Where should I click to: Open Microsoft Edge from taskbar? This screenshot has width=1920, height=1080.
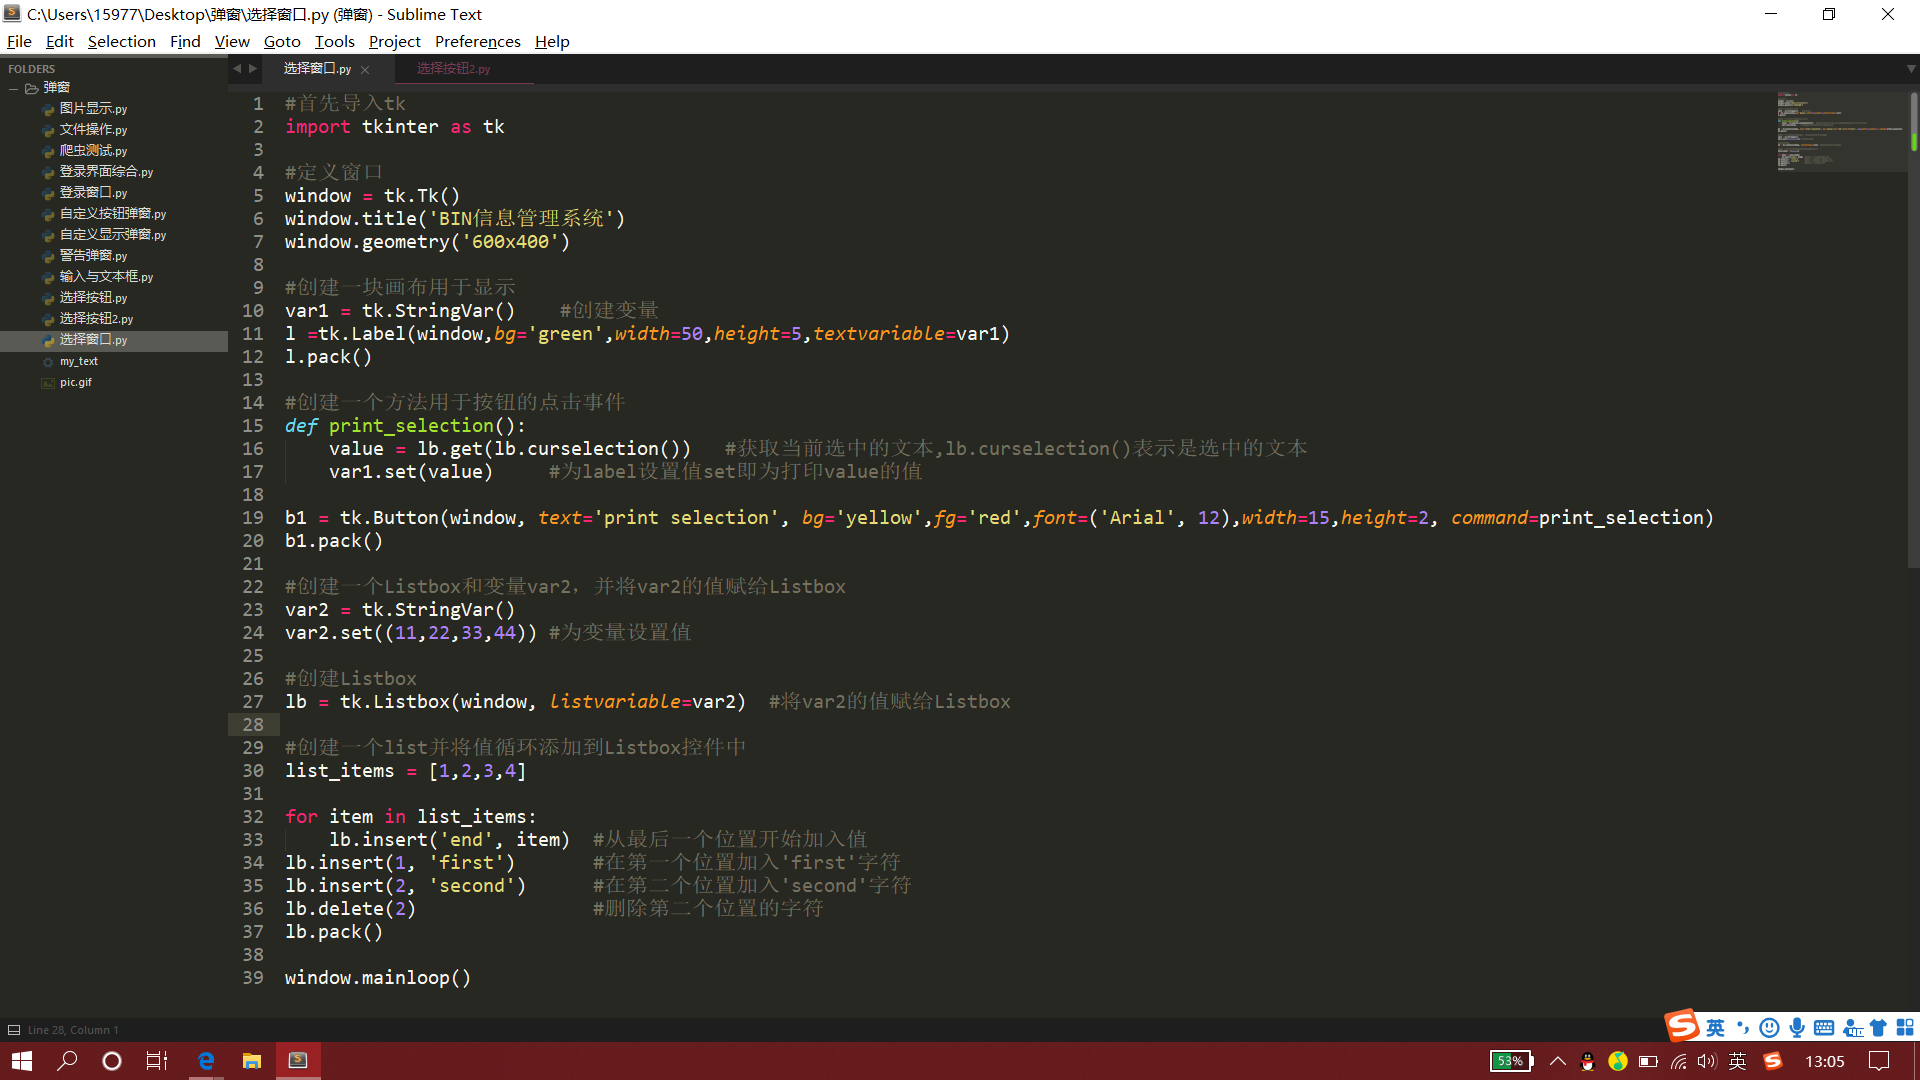[x=206, y=1061]
